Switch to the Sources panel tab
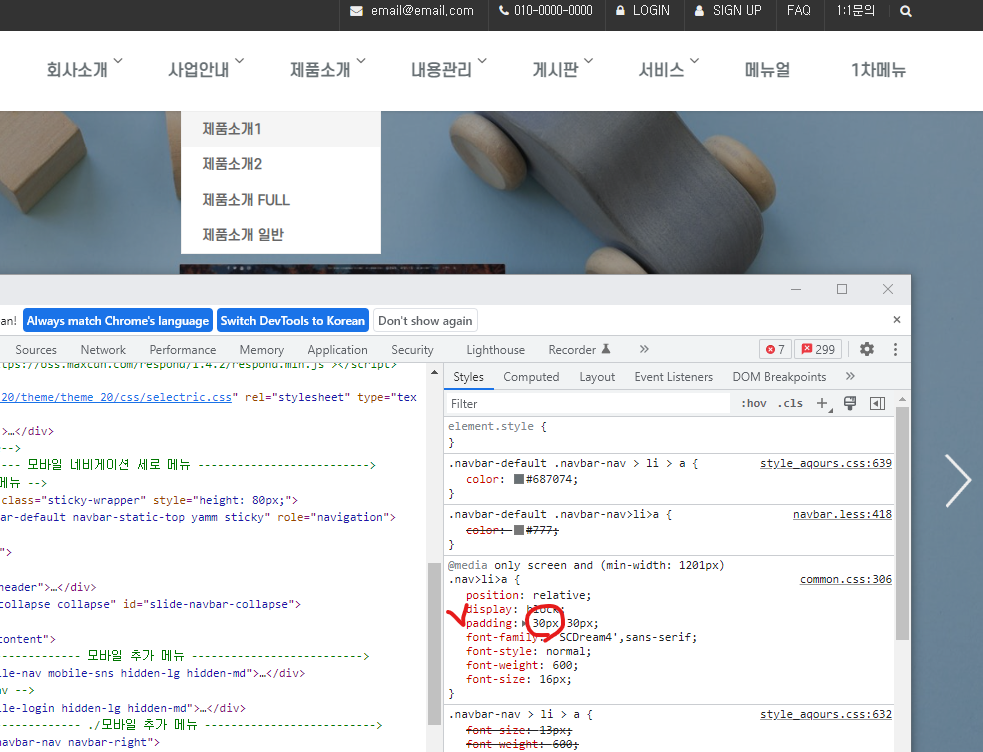The image size is (983, 752). 36,350
